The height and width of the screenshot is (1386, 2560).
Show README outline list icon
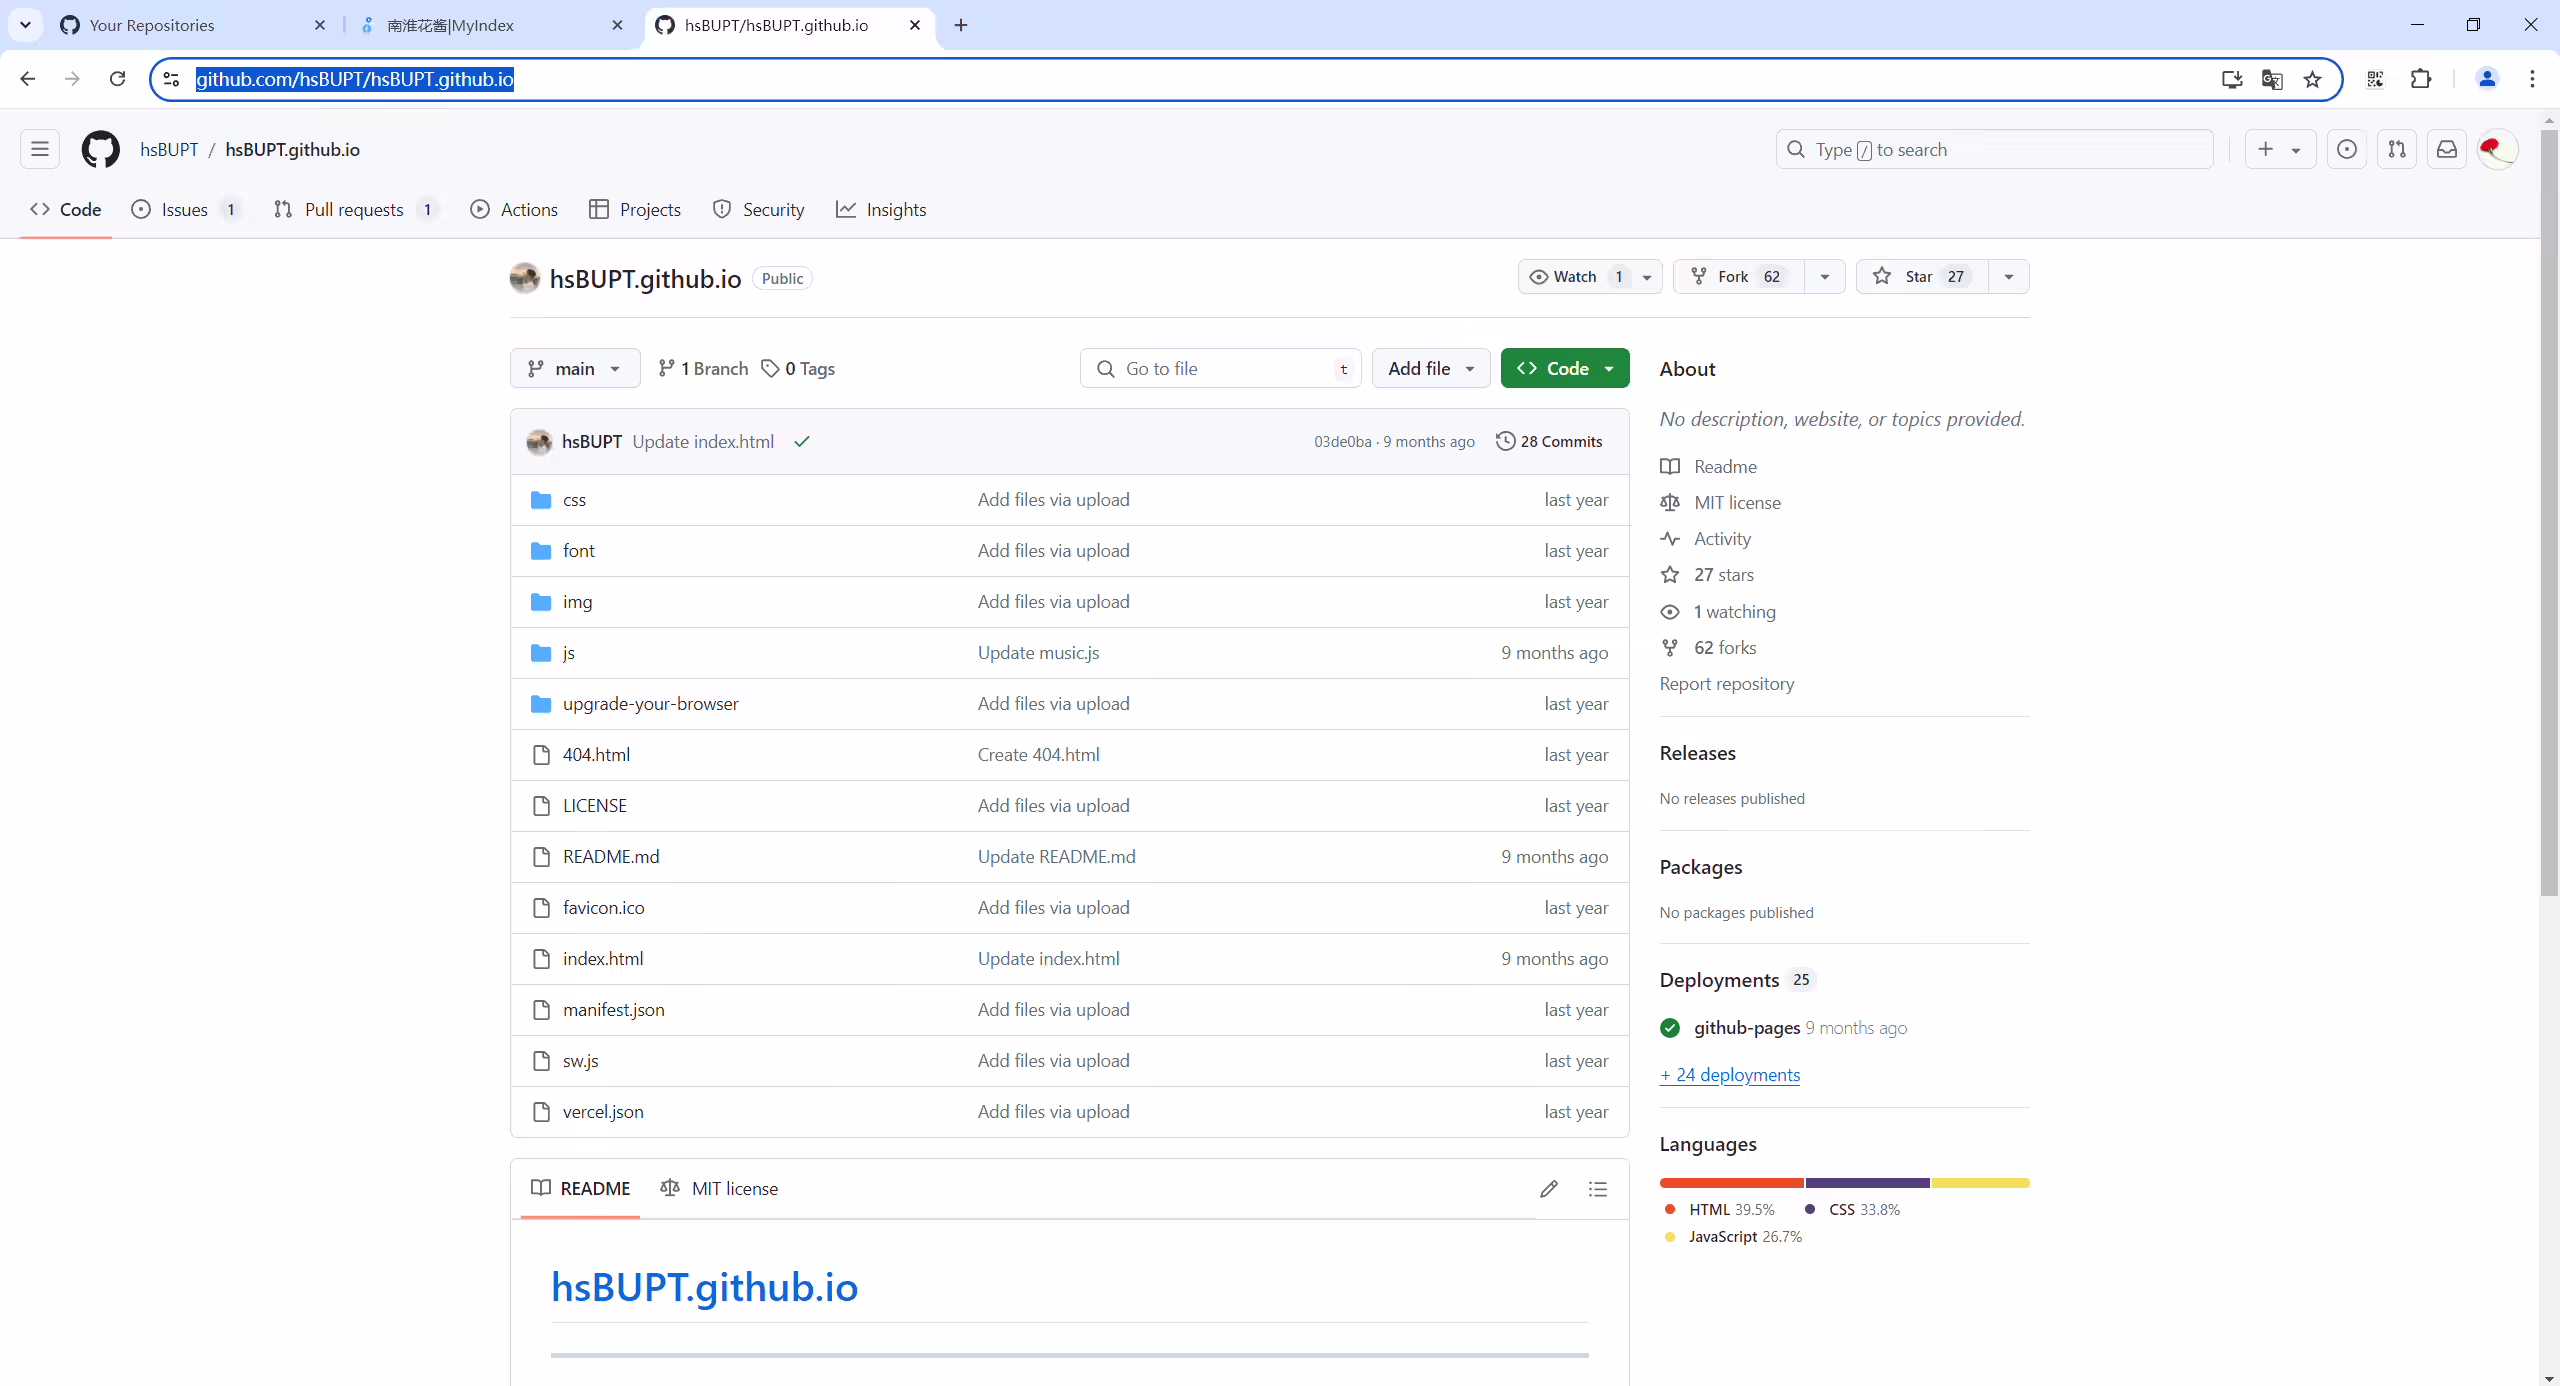pos(1598,1188)
